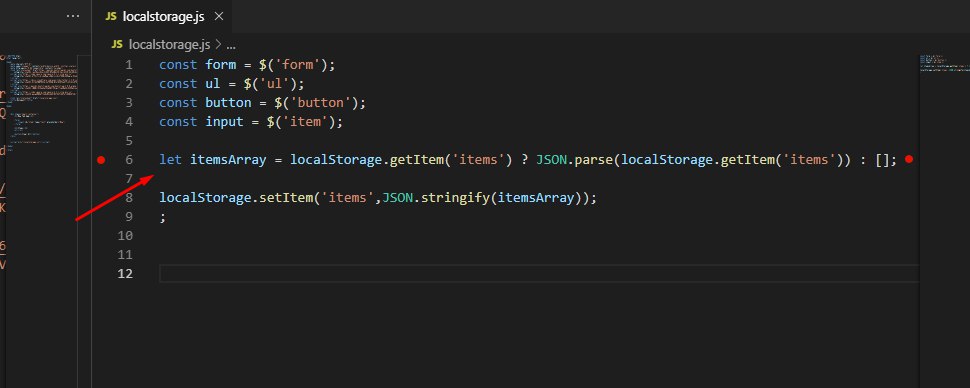Viewport: 970px width, 388px height.
Task: Click line number 2 in gutter
Action: [129, 84]
